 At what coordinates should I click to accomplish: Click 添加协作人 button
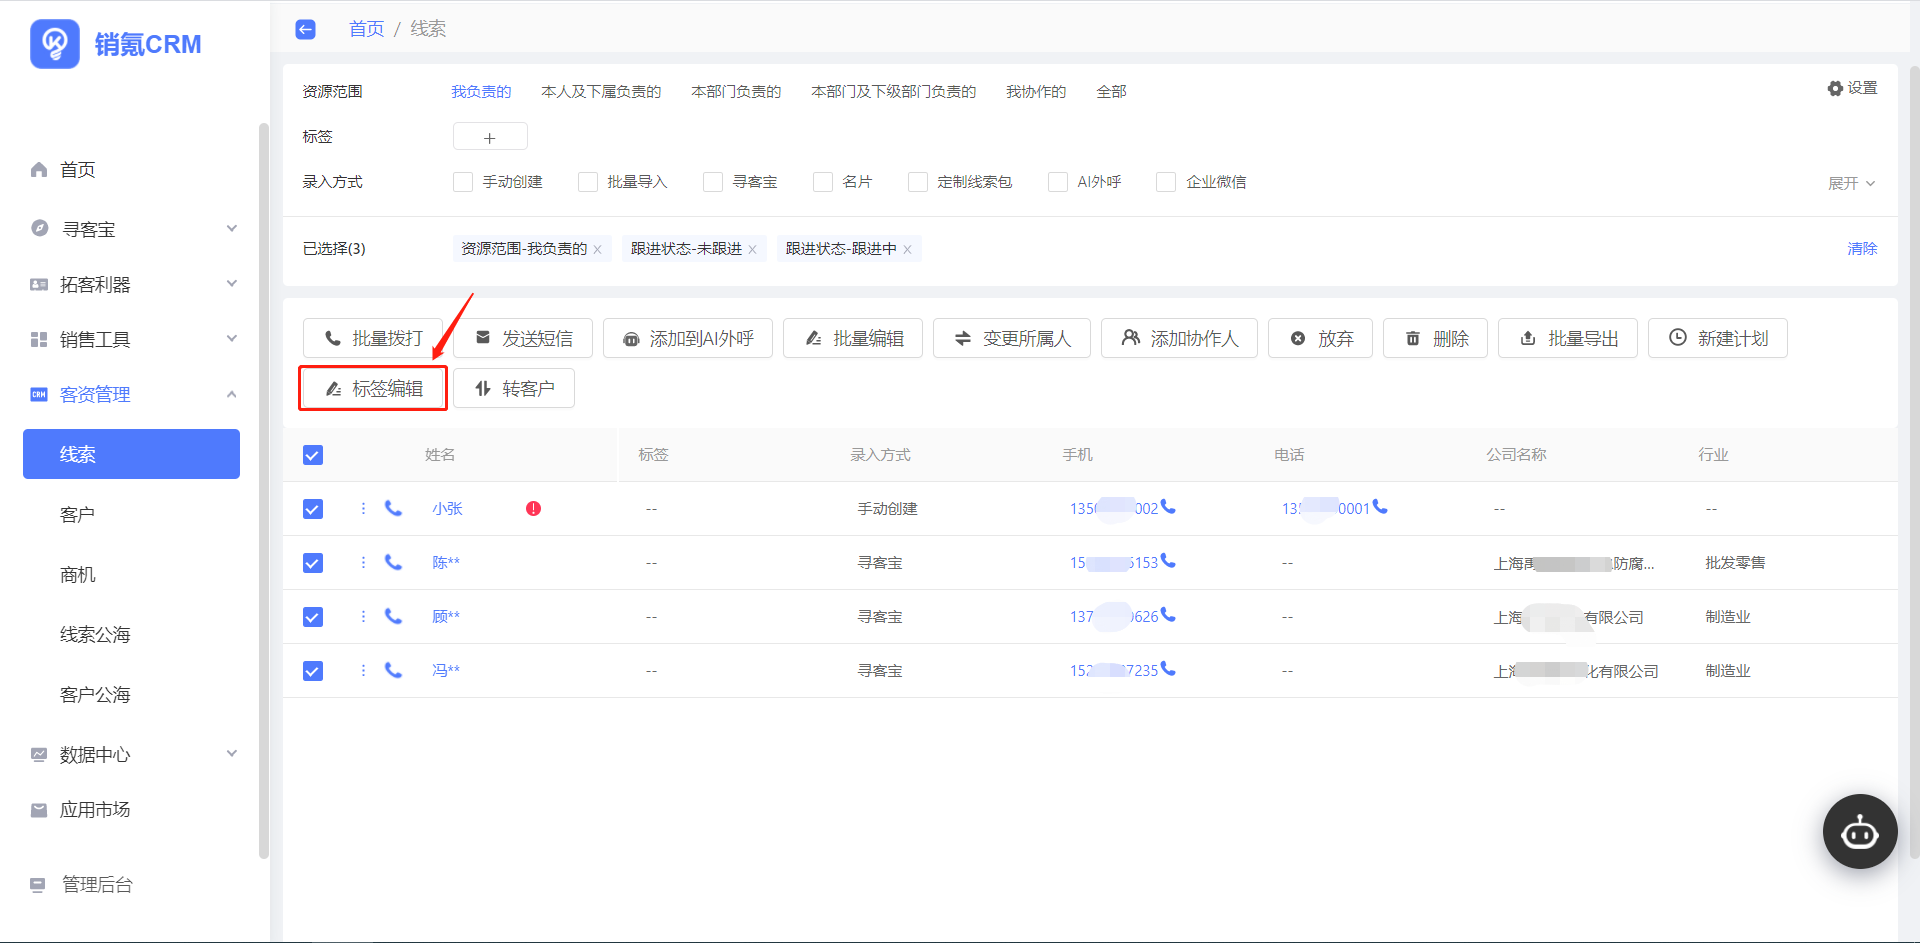tap(1179, 338)
